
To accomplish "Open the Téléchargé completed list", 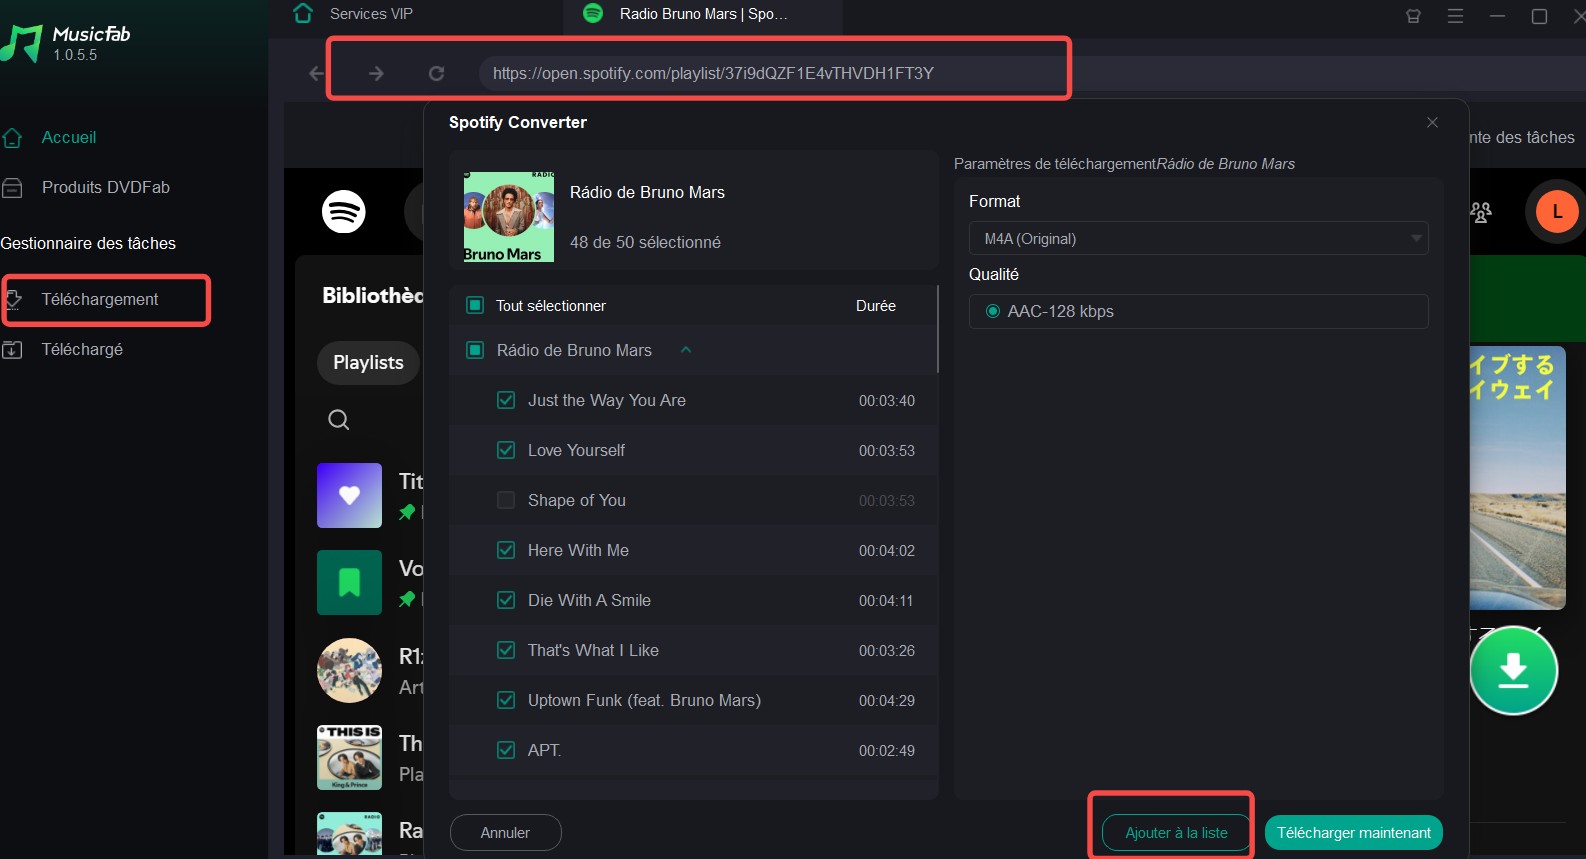I will (82, 349).
